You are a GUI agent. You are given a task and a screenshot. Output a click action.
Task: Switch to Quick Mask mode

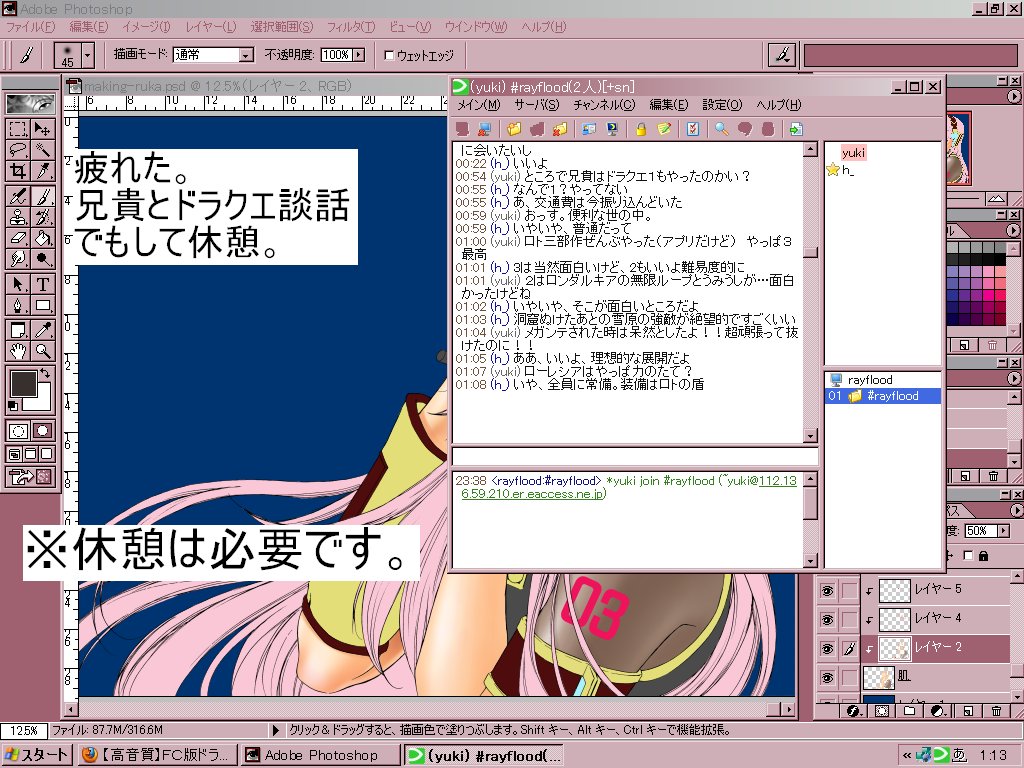pyautogui.click(x=42, y=431)
